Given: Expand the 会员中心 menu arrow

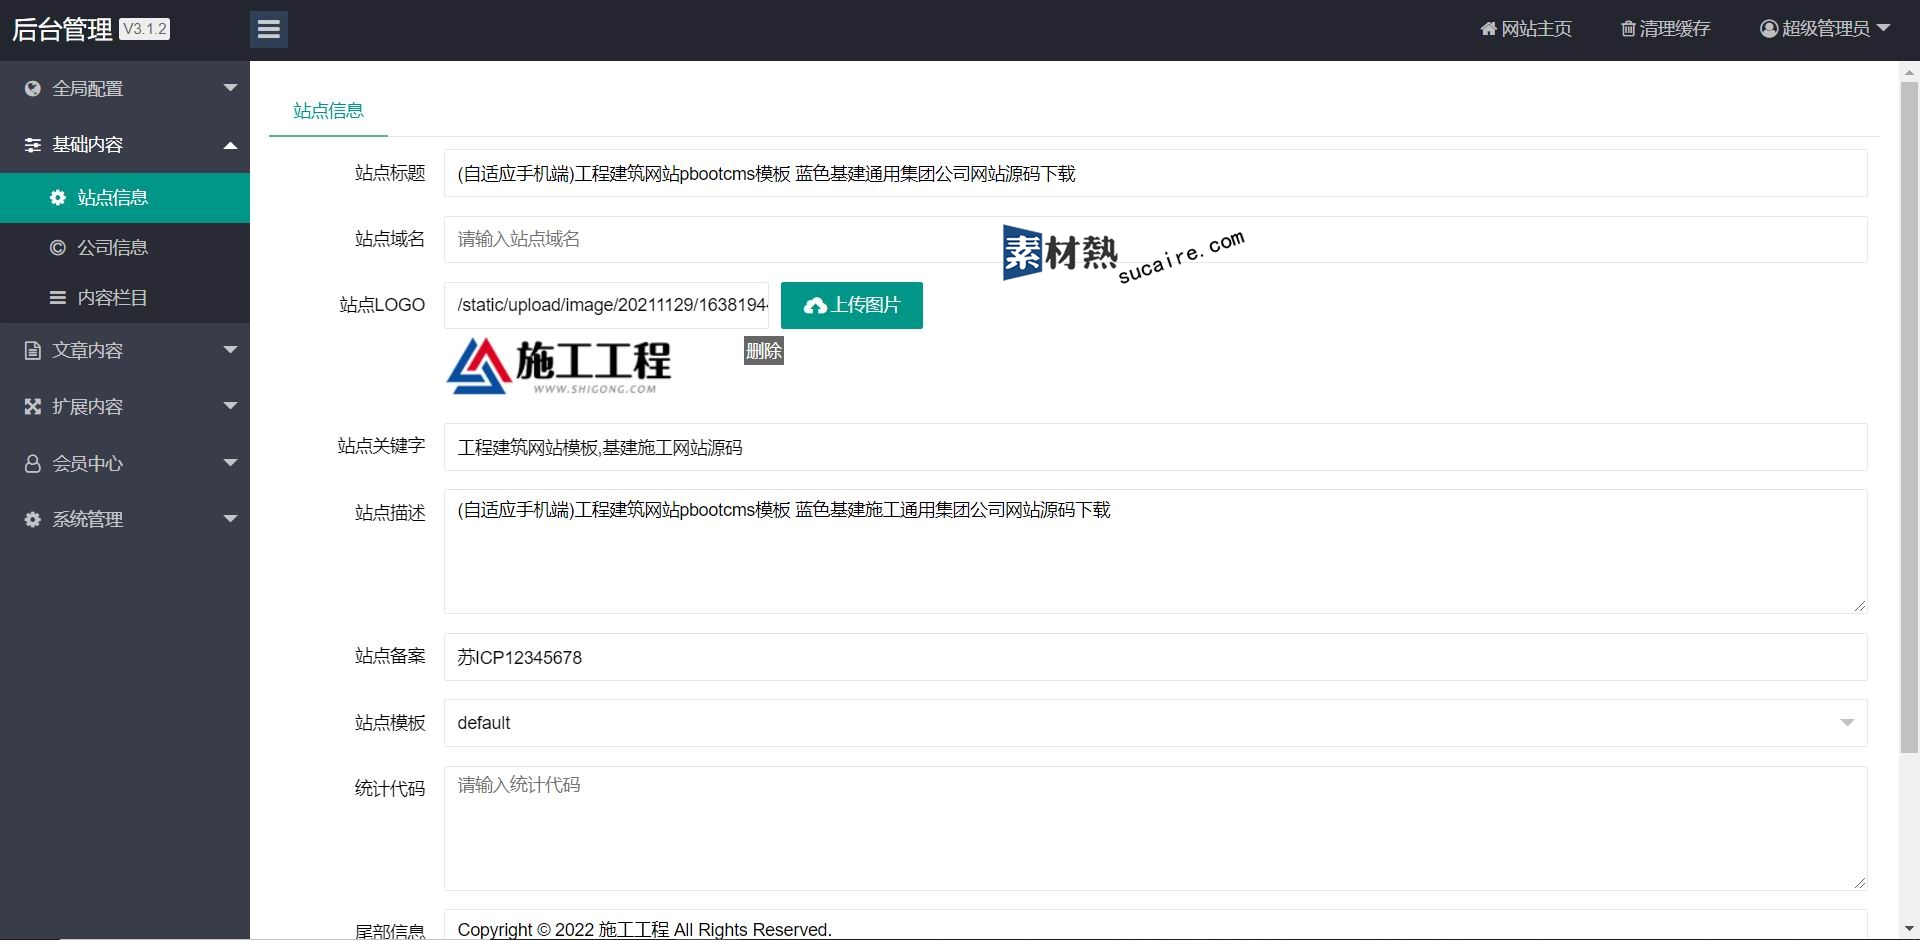Looking at the screenshot, I should pos(231,463).
